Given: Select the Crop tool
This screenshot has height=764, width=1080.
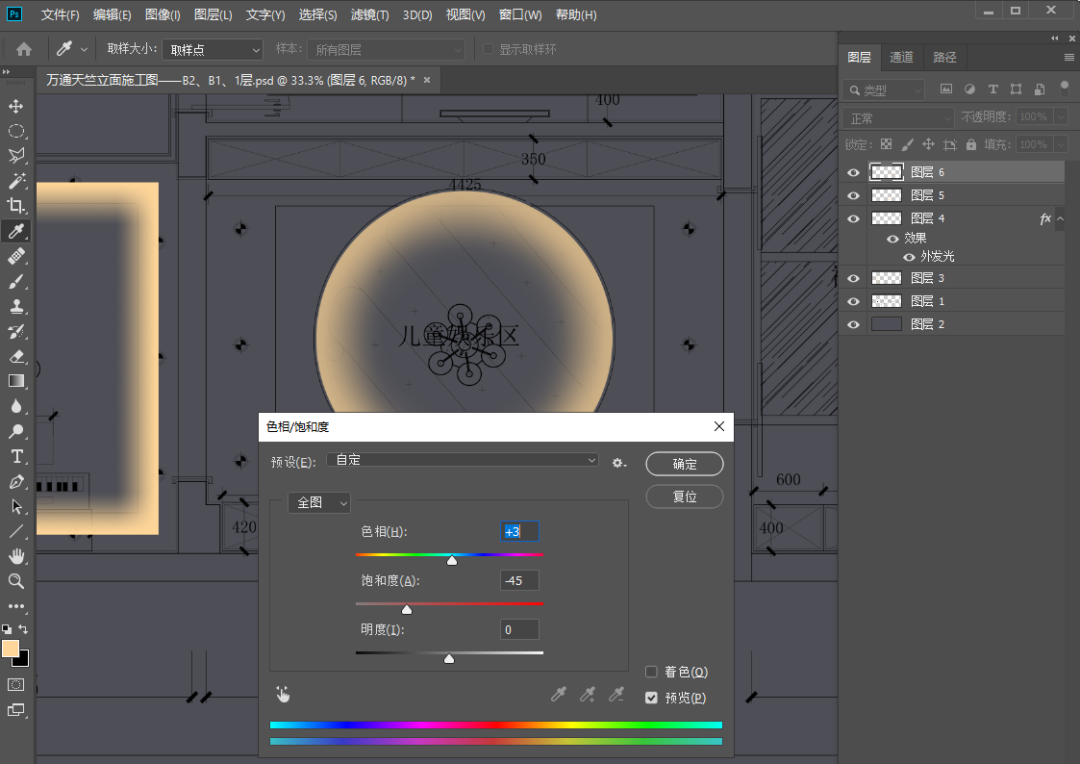Looking at the screenshot, I should 16,205.
